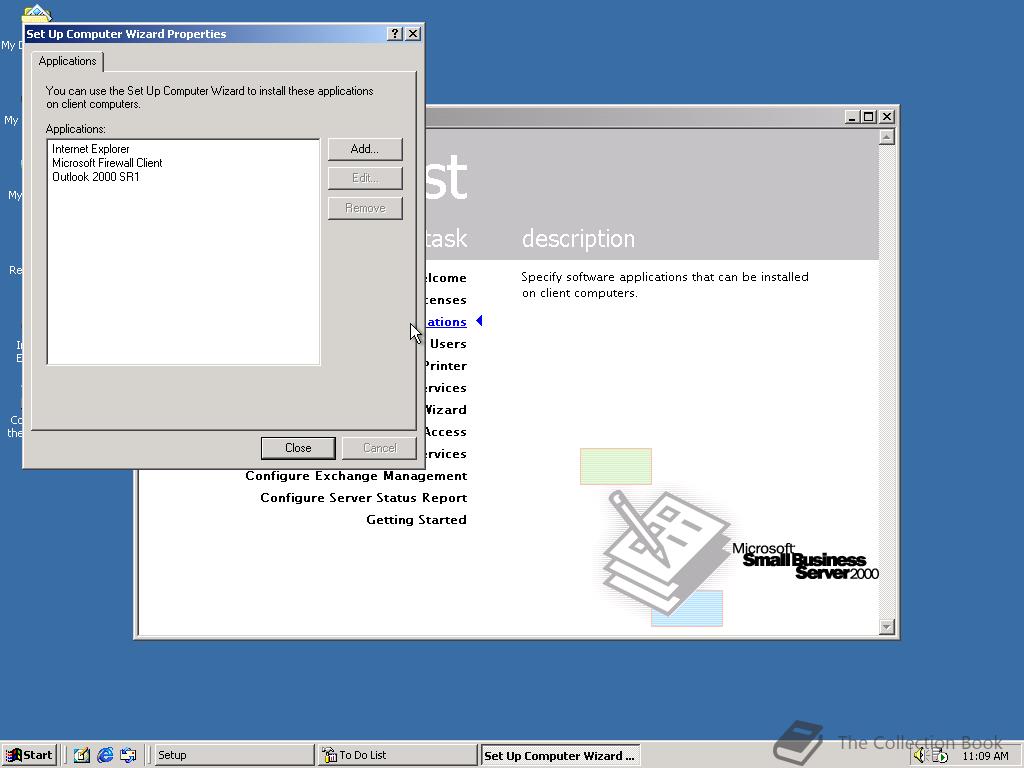
Task: Open the Start menu
Action: pyautogui.click(x=29, y=755)
